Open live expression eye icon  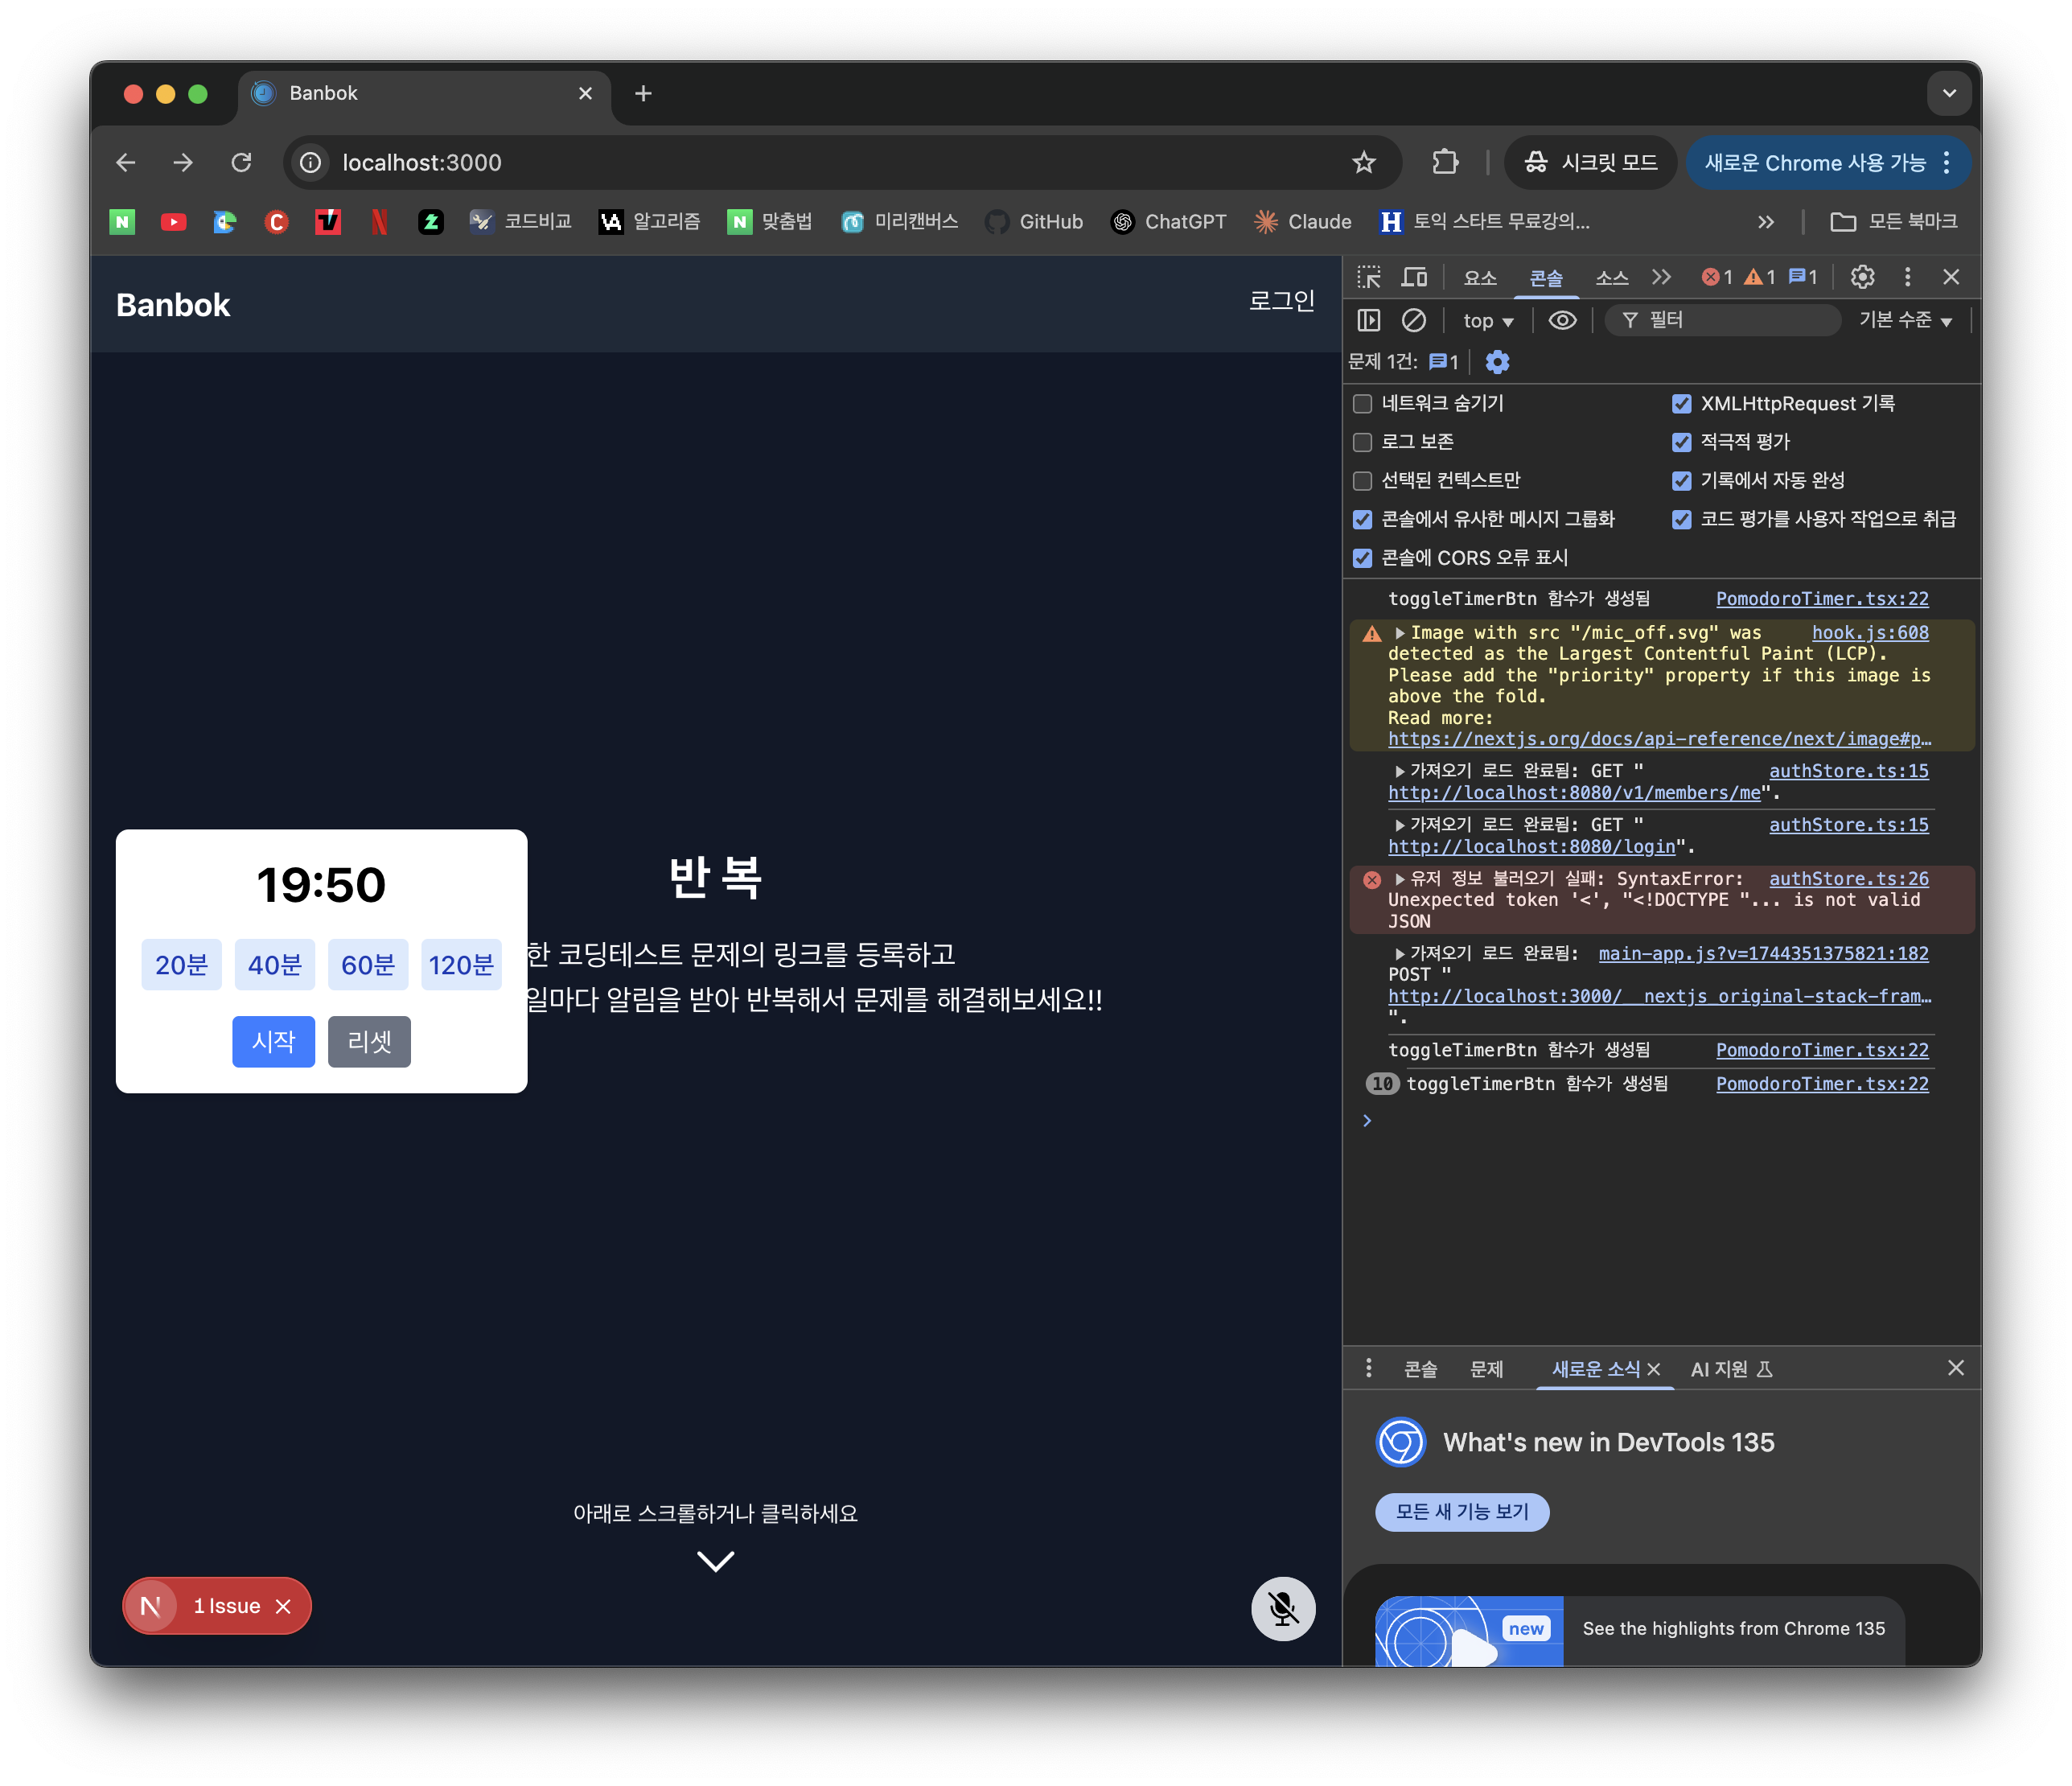click(x=1561, y=320)
